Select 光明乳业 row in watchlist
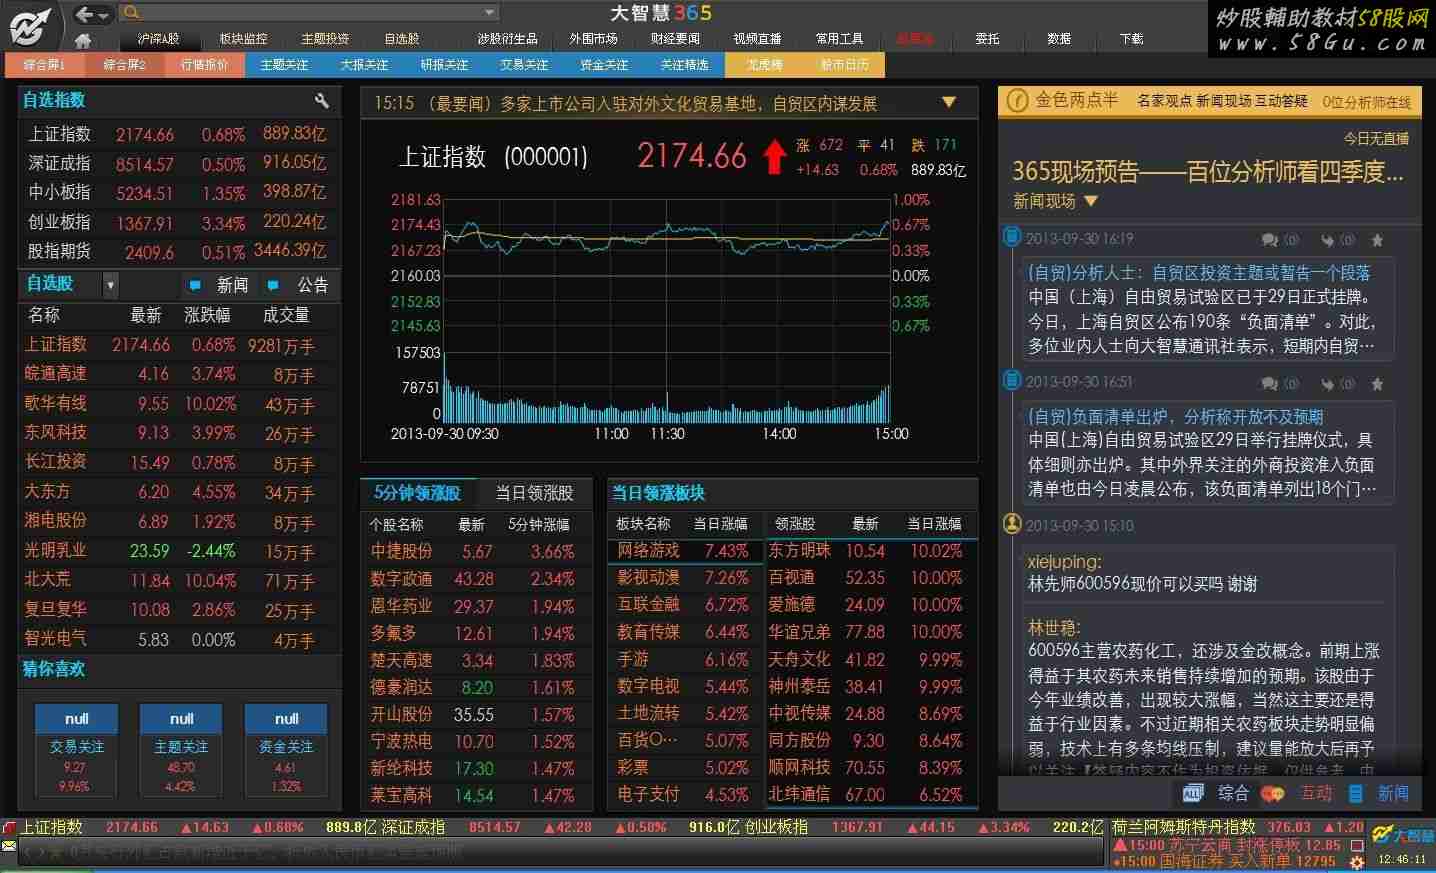The height and width of the screenshot is (873, 1436). 178,551
